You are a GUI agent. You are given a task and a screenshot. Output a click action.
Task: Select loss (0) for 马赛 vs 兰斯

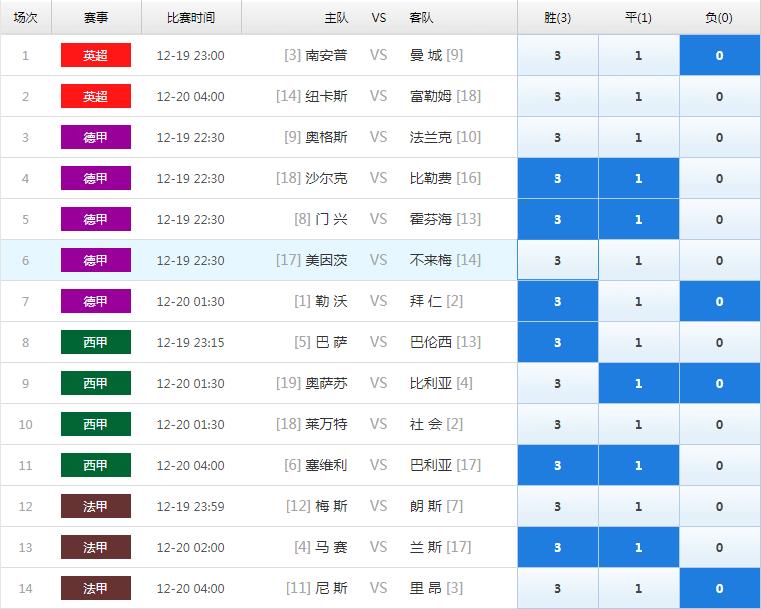(719, 547)
